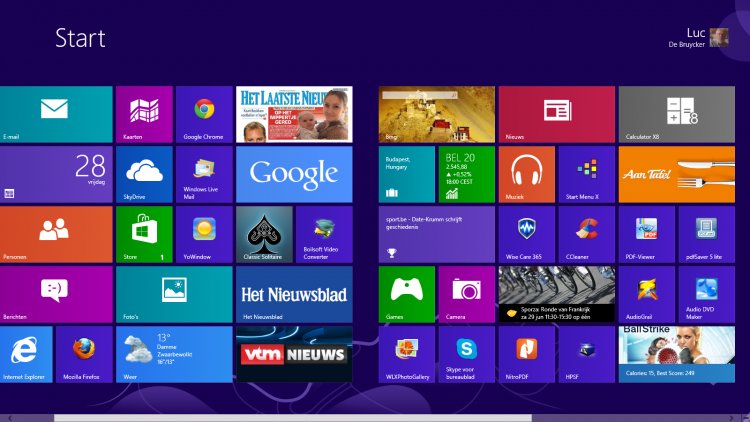
Task: Open Calculator X8 tile
Action: point(676,114)
